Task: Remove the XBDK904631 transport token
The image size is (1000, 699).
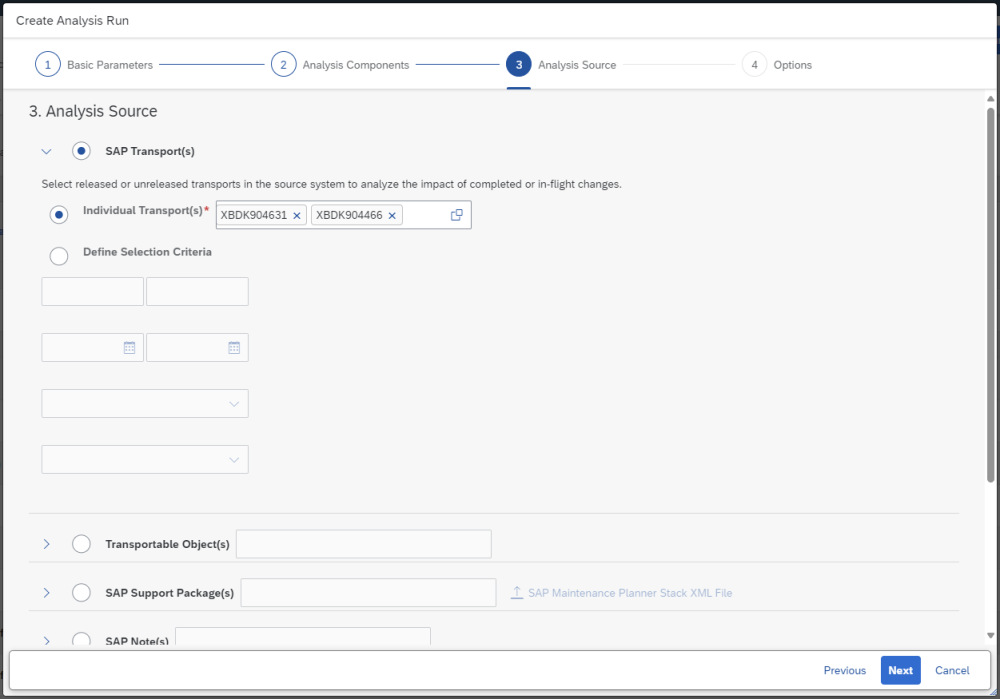Action: point(297,215)
